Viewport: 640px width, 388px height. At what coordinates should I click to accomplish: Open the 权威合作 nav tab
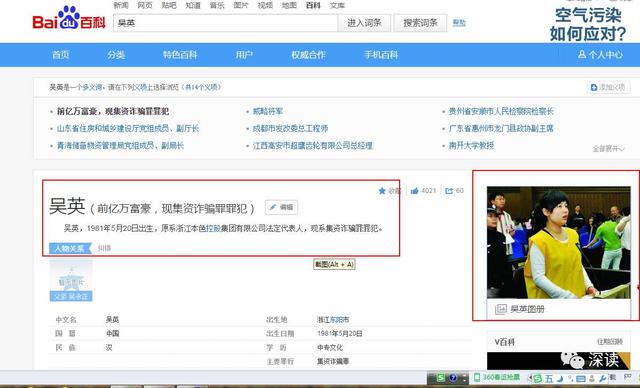pyautogui.click(x=308, y=55)
